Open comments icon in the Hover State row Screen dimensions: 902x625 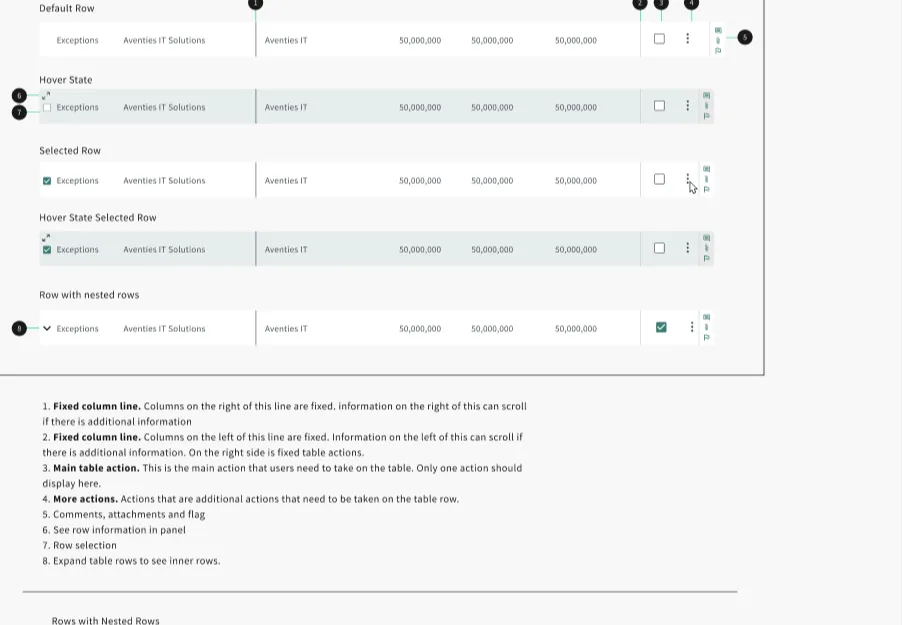coord(706,95)
